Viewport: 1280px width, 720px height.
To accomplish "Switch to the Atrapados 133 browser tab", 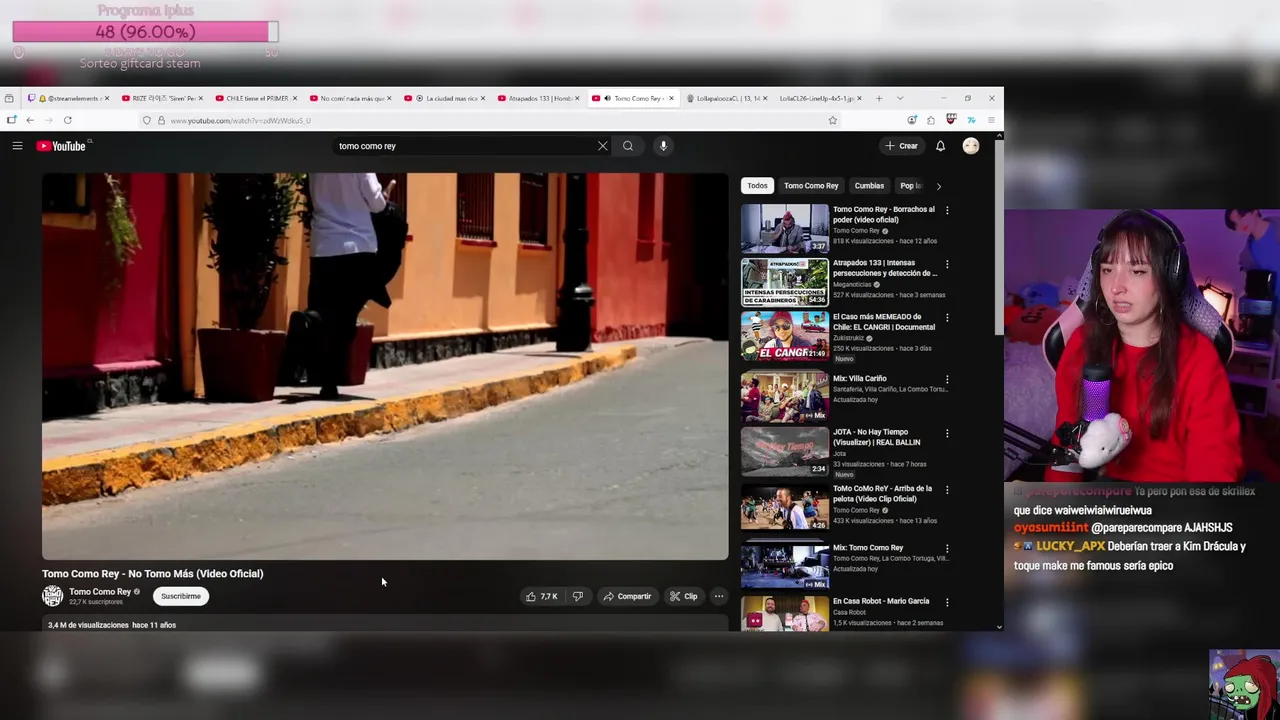I will pos(537,98).
